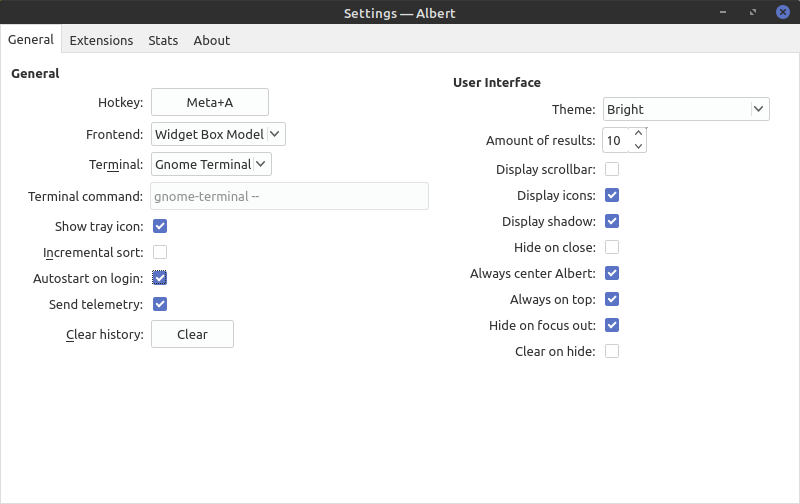800x504 pixels.
Task: Disable Send telemetry checkbox
Action: click(x=160, y=304)
